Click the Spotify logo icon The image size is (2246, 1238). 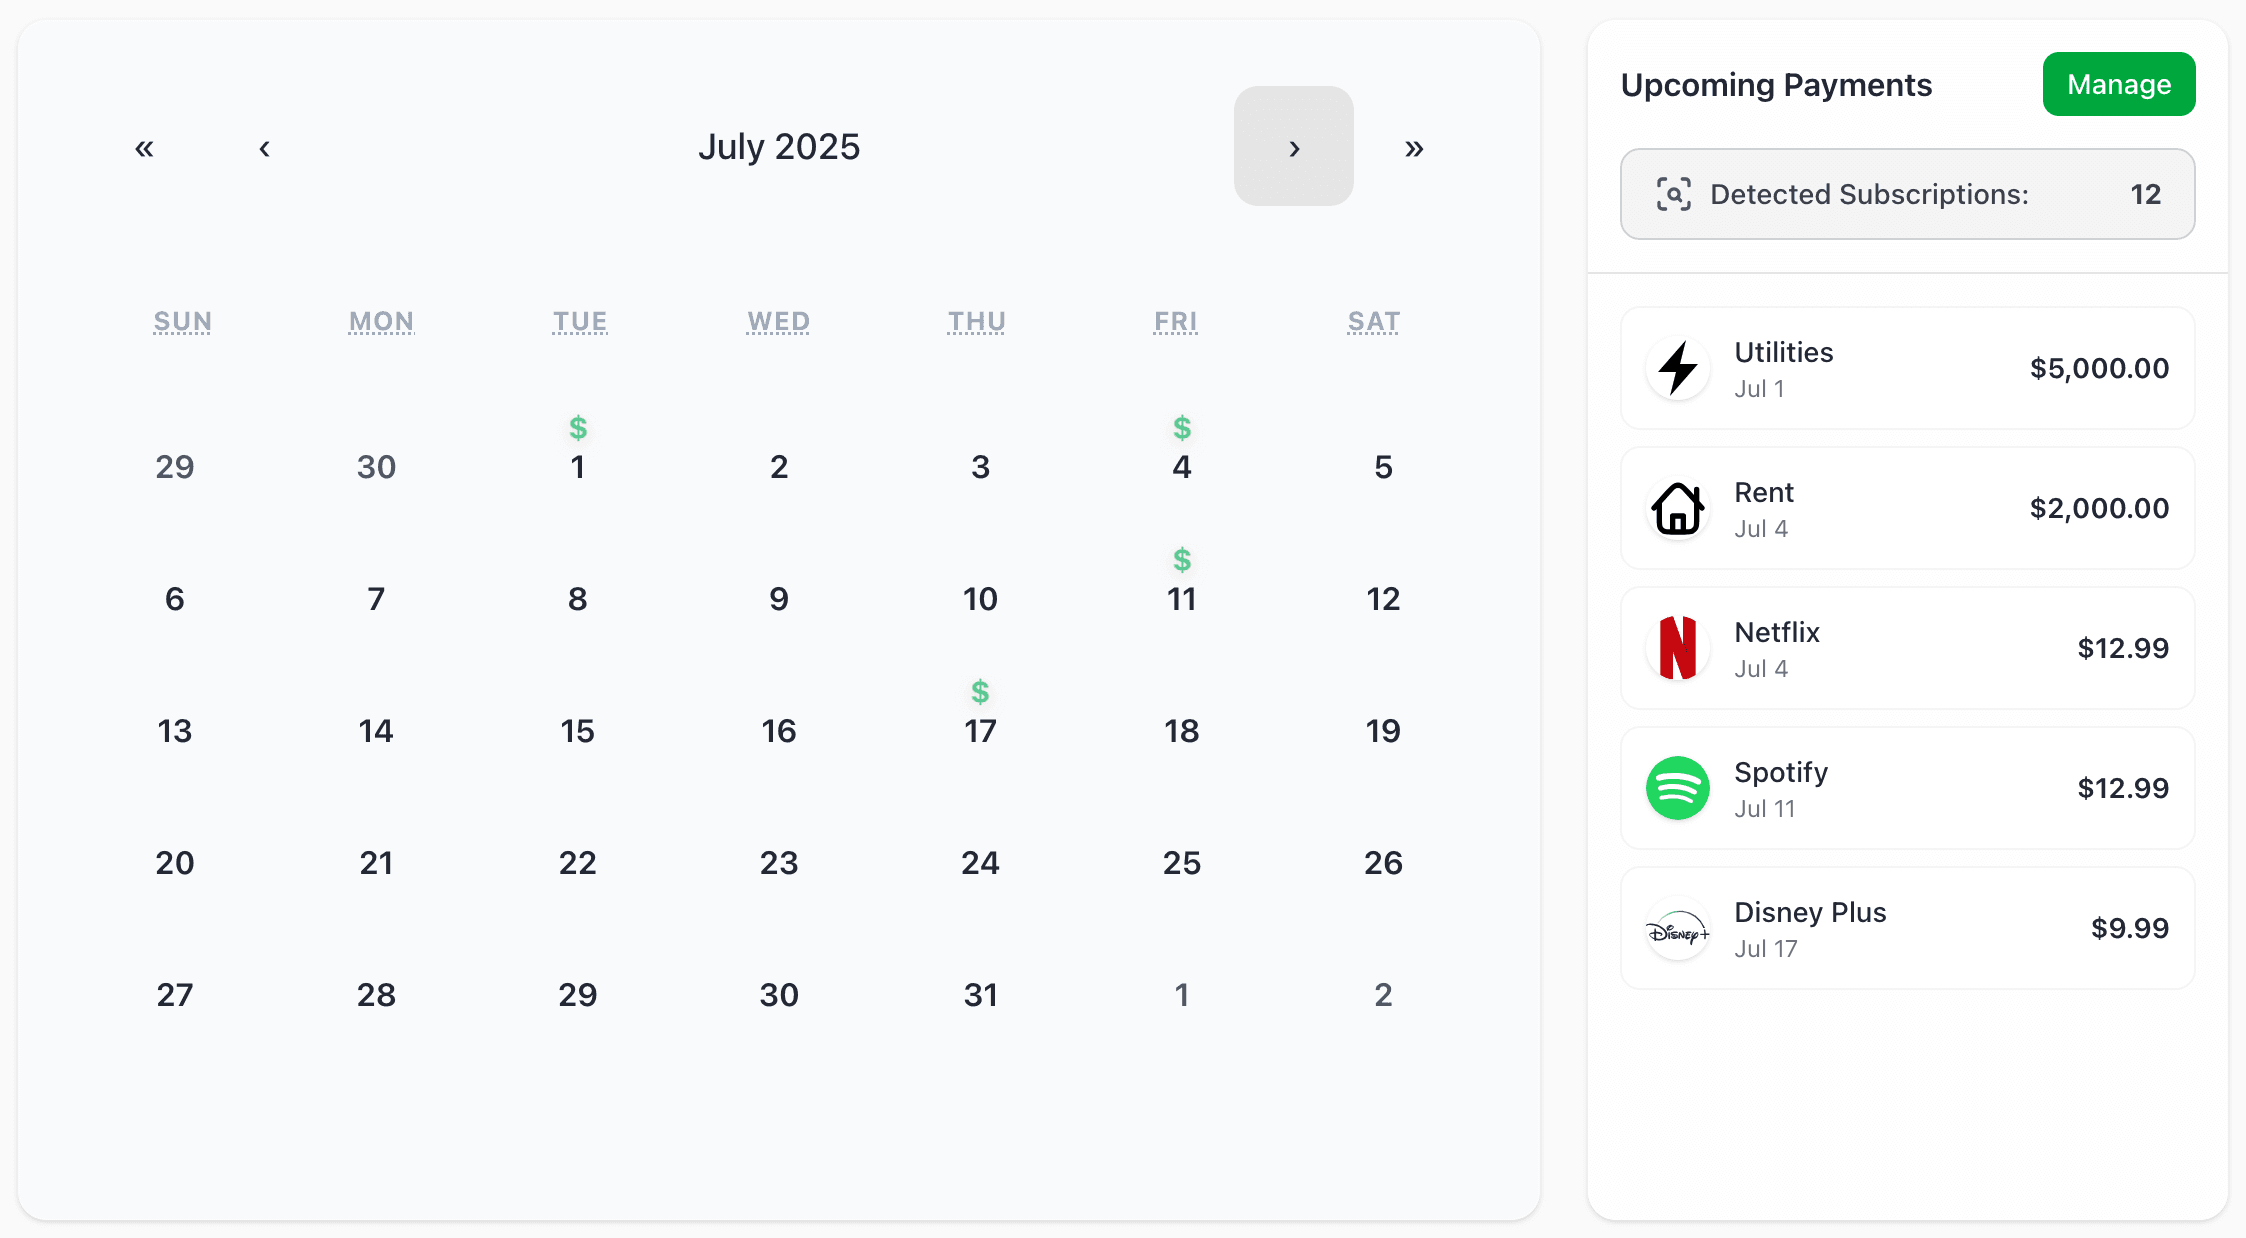point(1678,788)
